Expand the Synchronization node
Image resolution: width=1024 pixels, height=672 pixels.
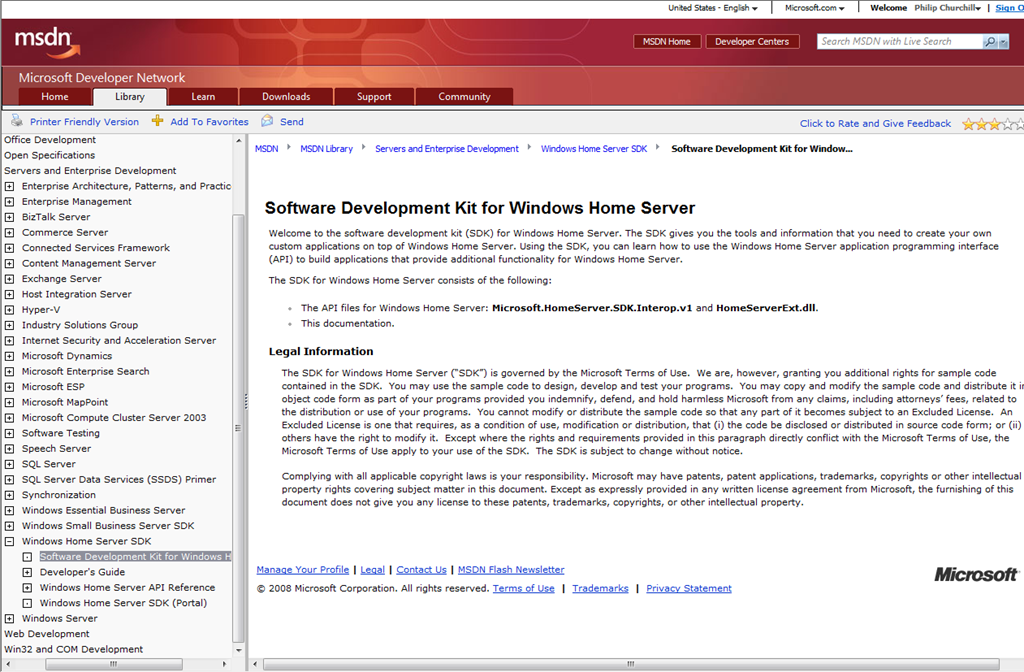[x=9, y=496]
